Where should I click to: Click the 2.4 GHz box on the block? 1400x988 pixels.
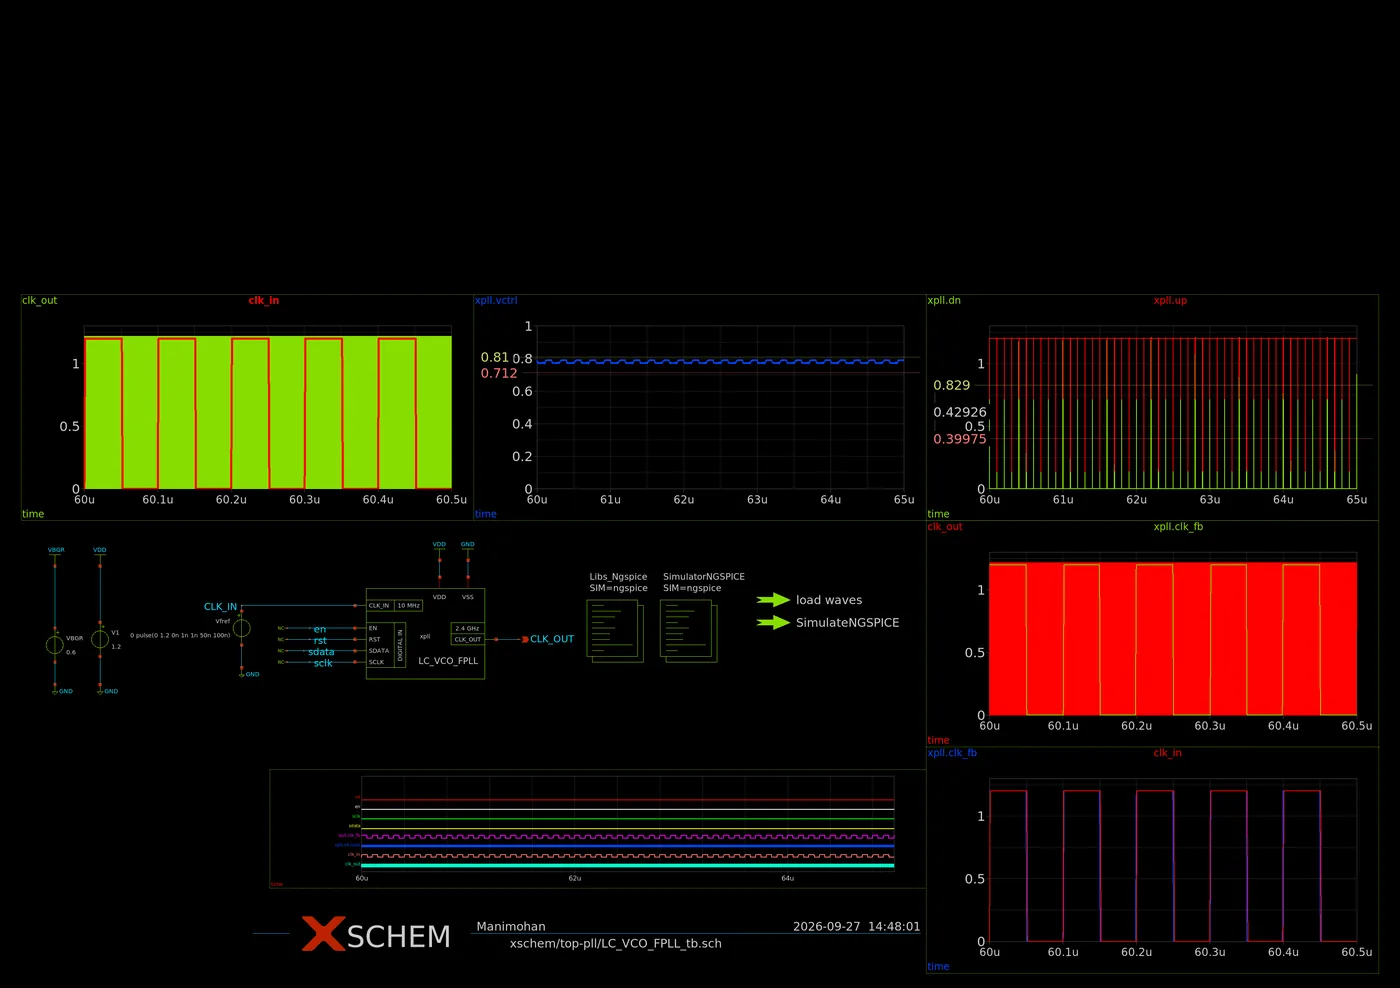pos(468,629)
